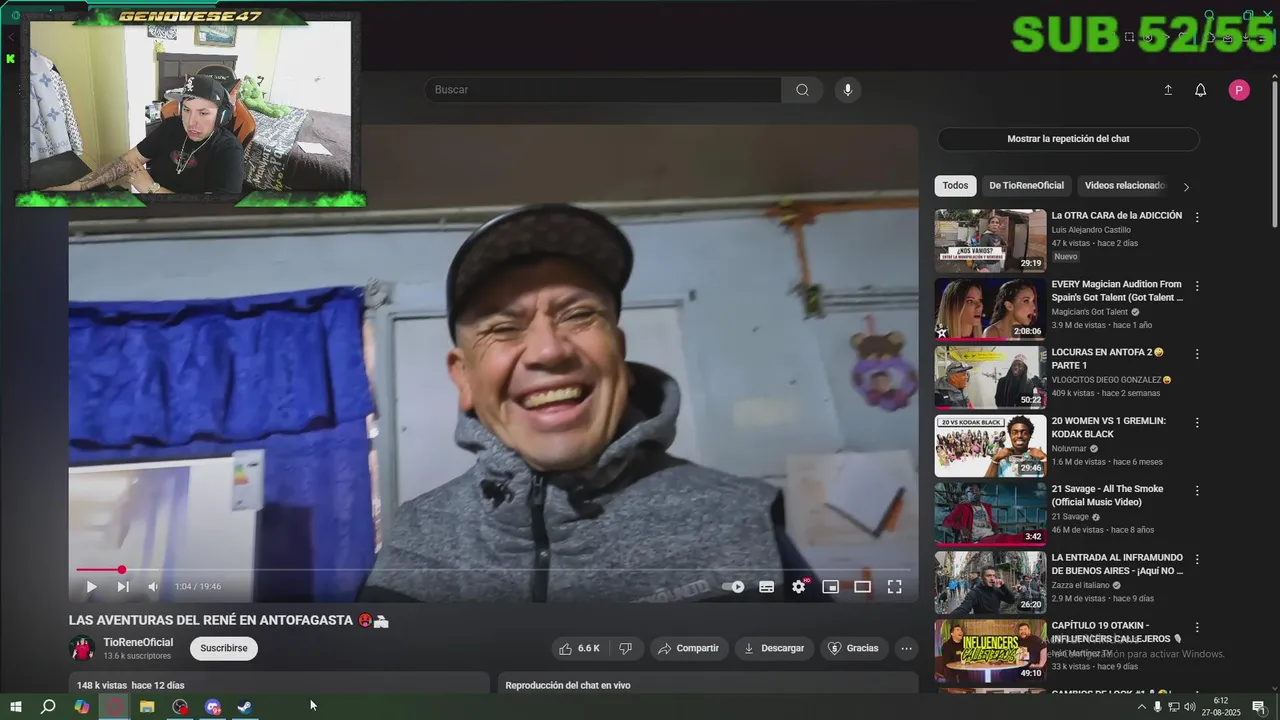Open options for La OTRA CARA de la ADICCIÓN

[1197, 217]
